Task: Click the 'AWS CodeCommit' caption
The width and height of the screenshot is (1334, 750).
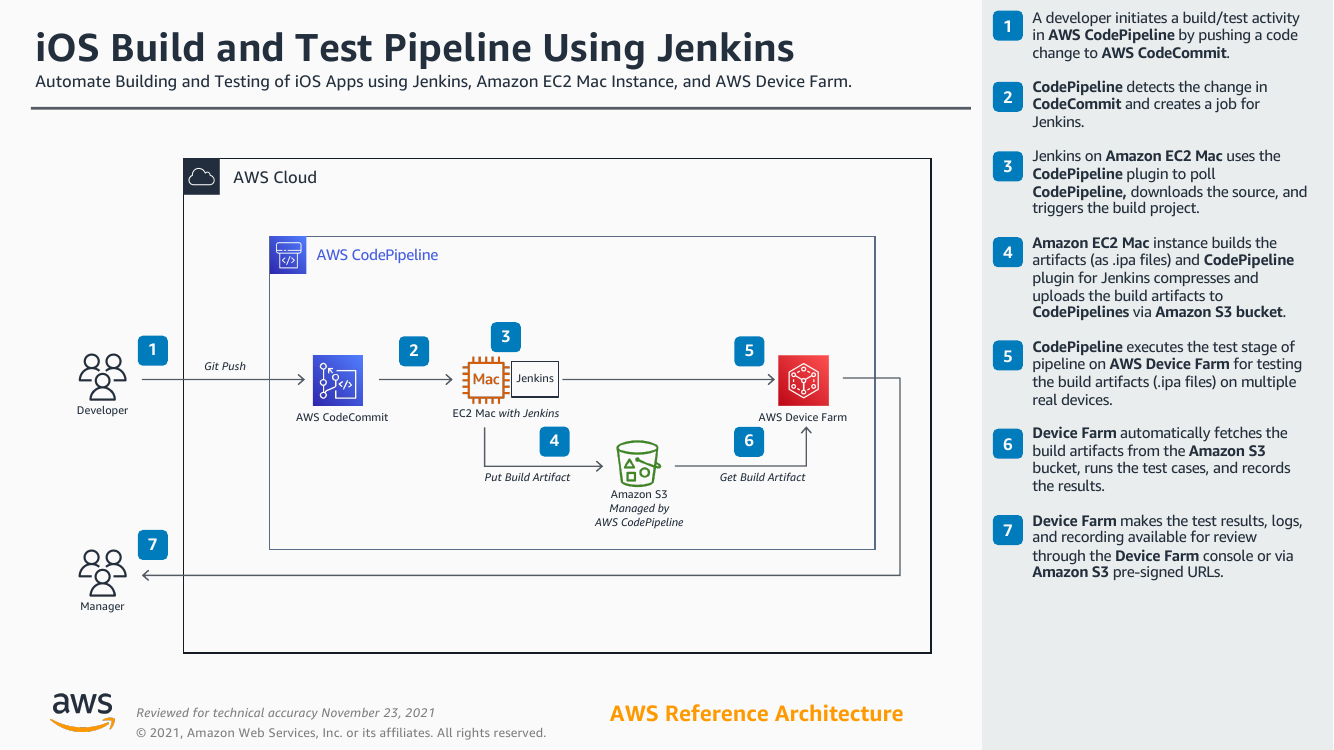Action: coord(342,417)
